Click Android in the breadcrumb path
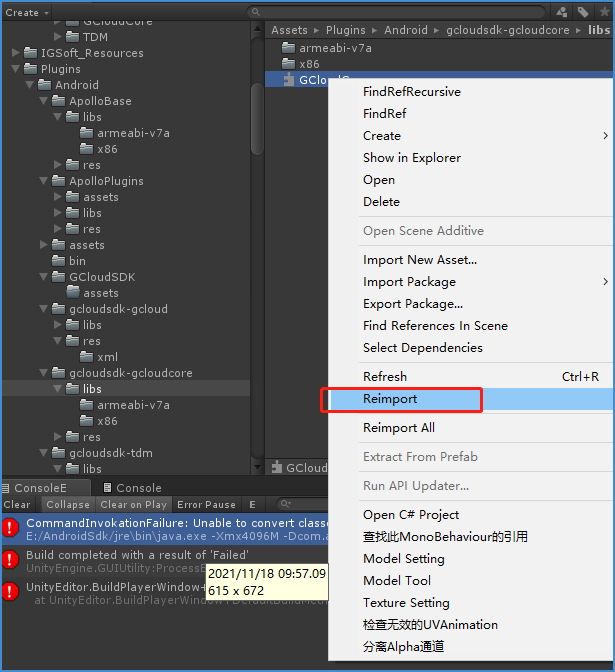615x672 pixels. click(x=405, y=30)
